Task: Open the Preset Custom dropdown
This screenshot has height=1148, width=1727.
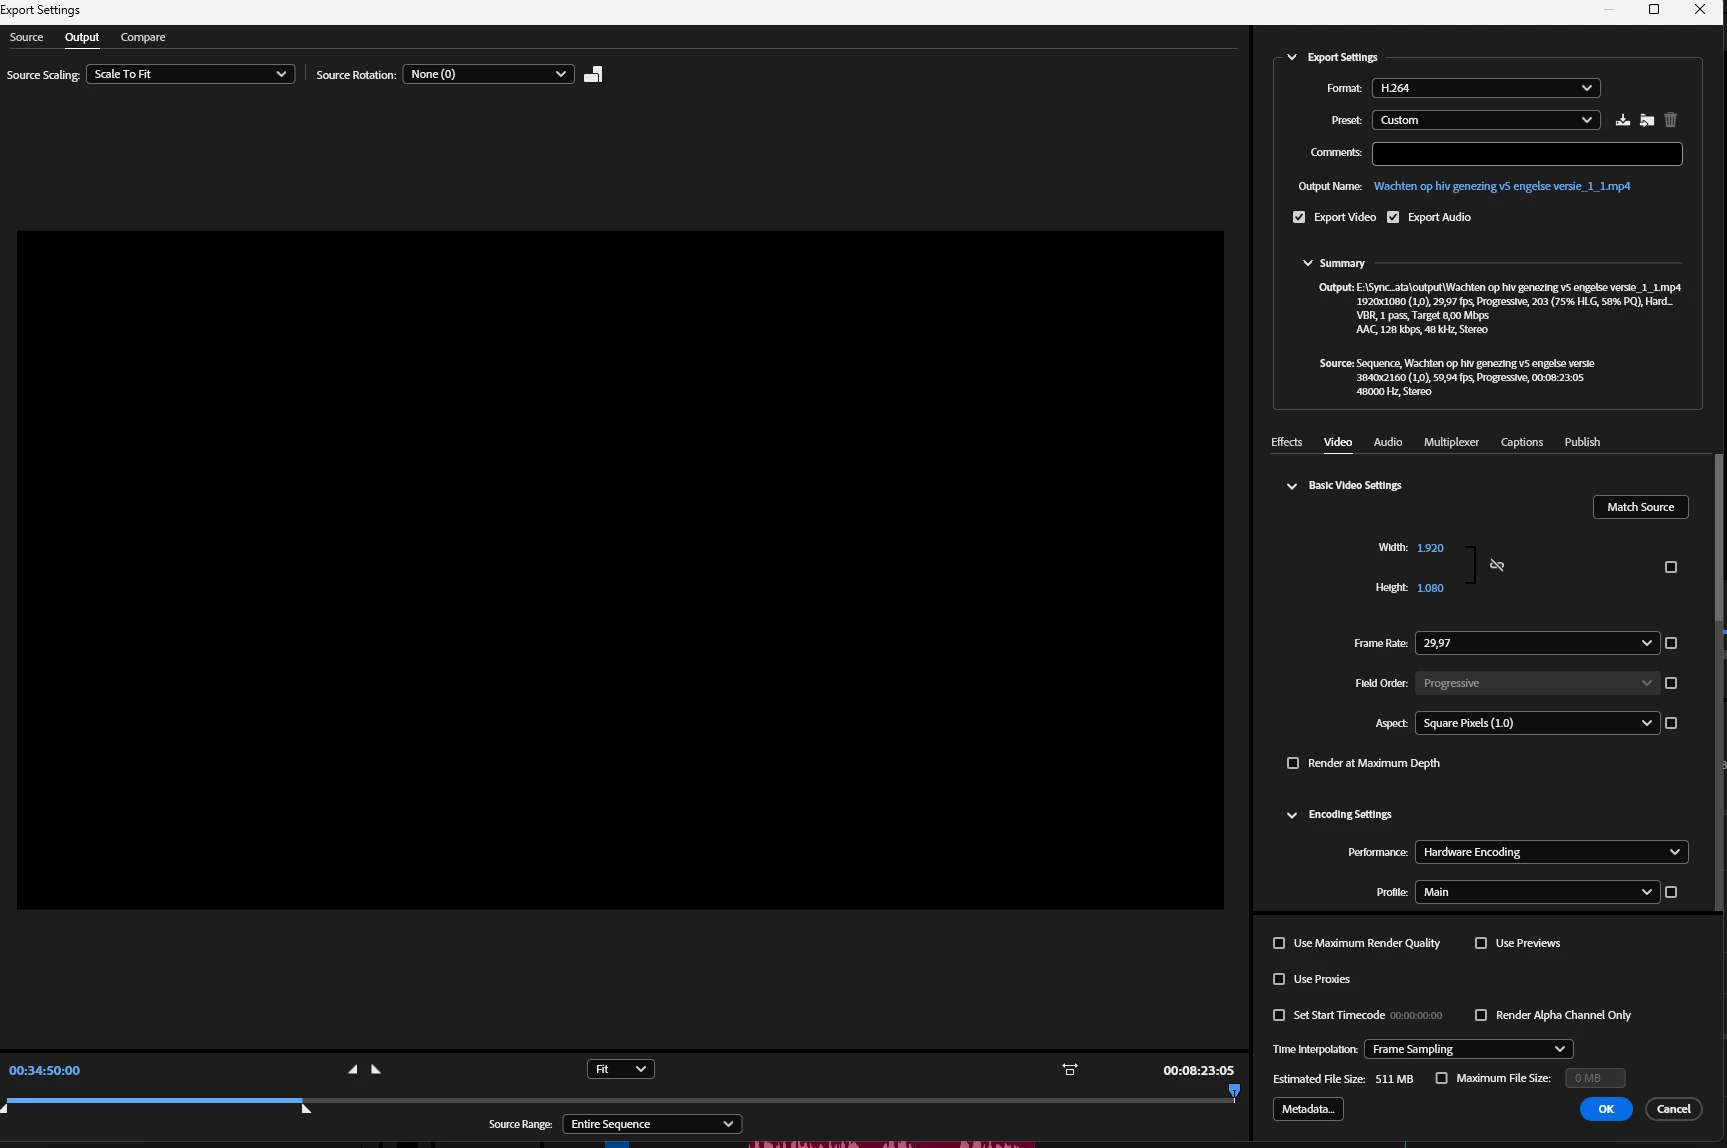Action: (x=1486, y=120)
